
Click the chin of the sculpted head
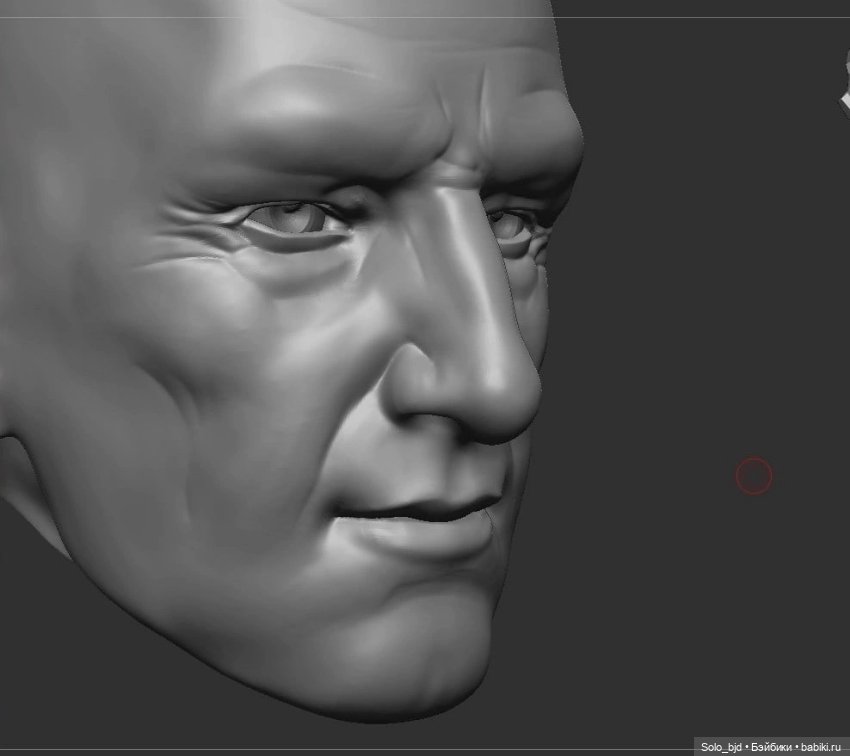pyautogui.click(x=400, y=660)
